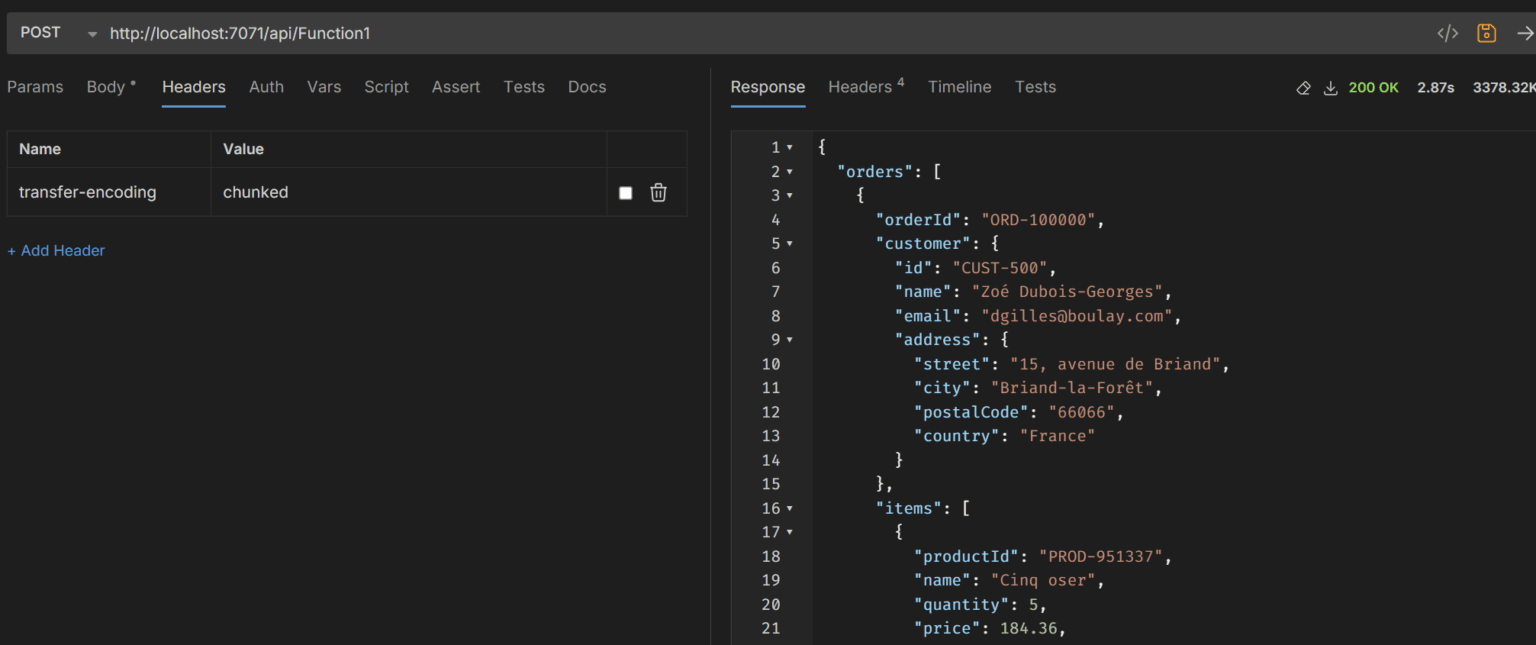The width and height of the screenshot is (1536, 645).
Task: Clear the response with the eraser icon
Action: pyautogui.click(x=1303, y=88)
